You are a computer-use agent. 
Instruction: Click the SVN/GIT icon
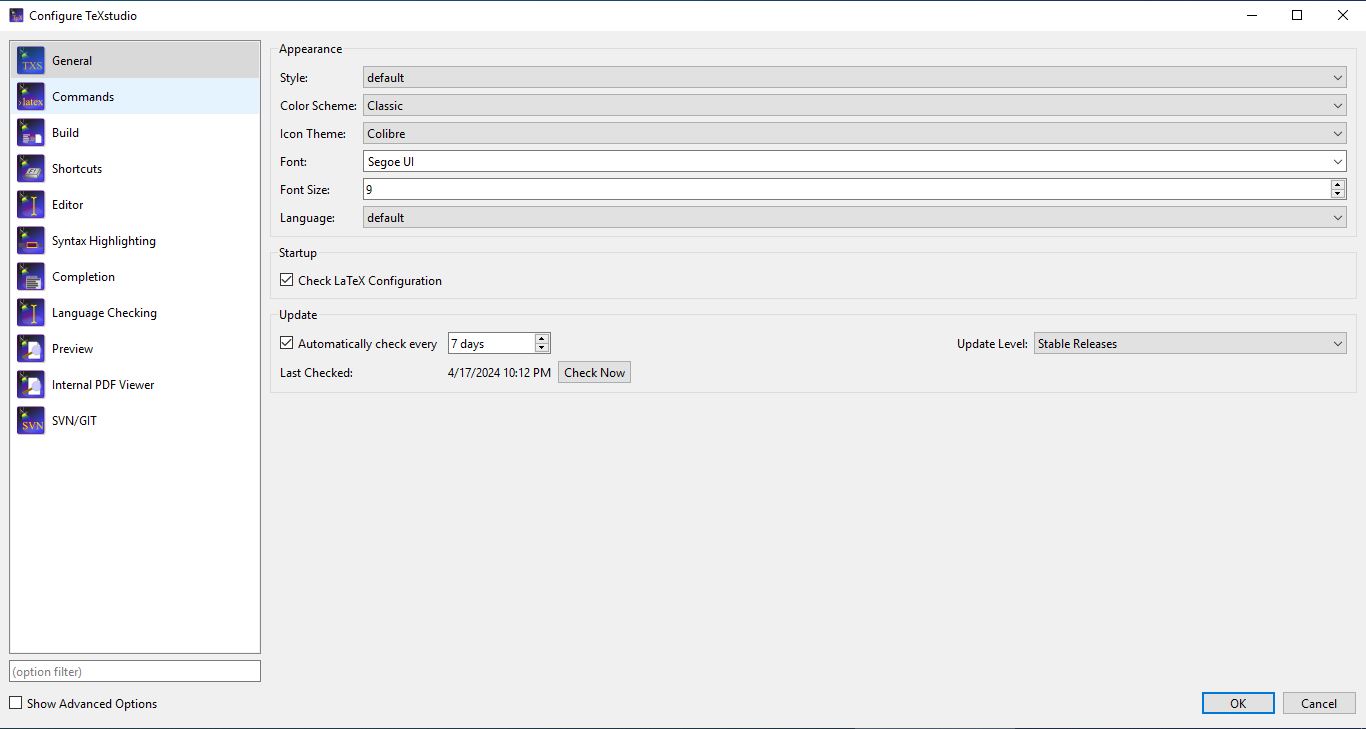(x=31, y=421)
